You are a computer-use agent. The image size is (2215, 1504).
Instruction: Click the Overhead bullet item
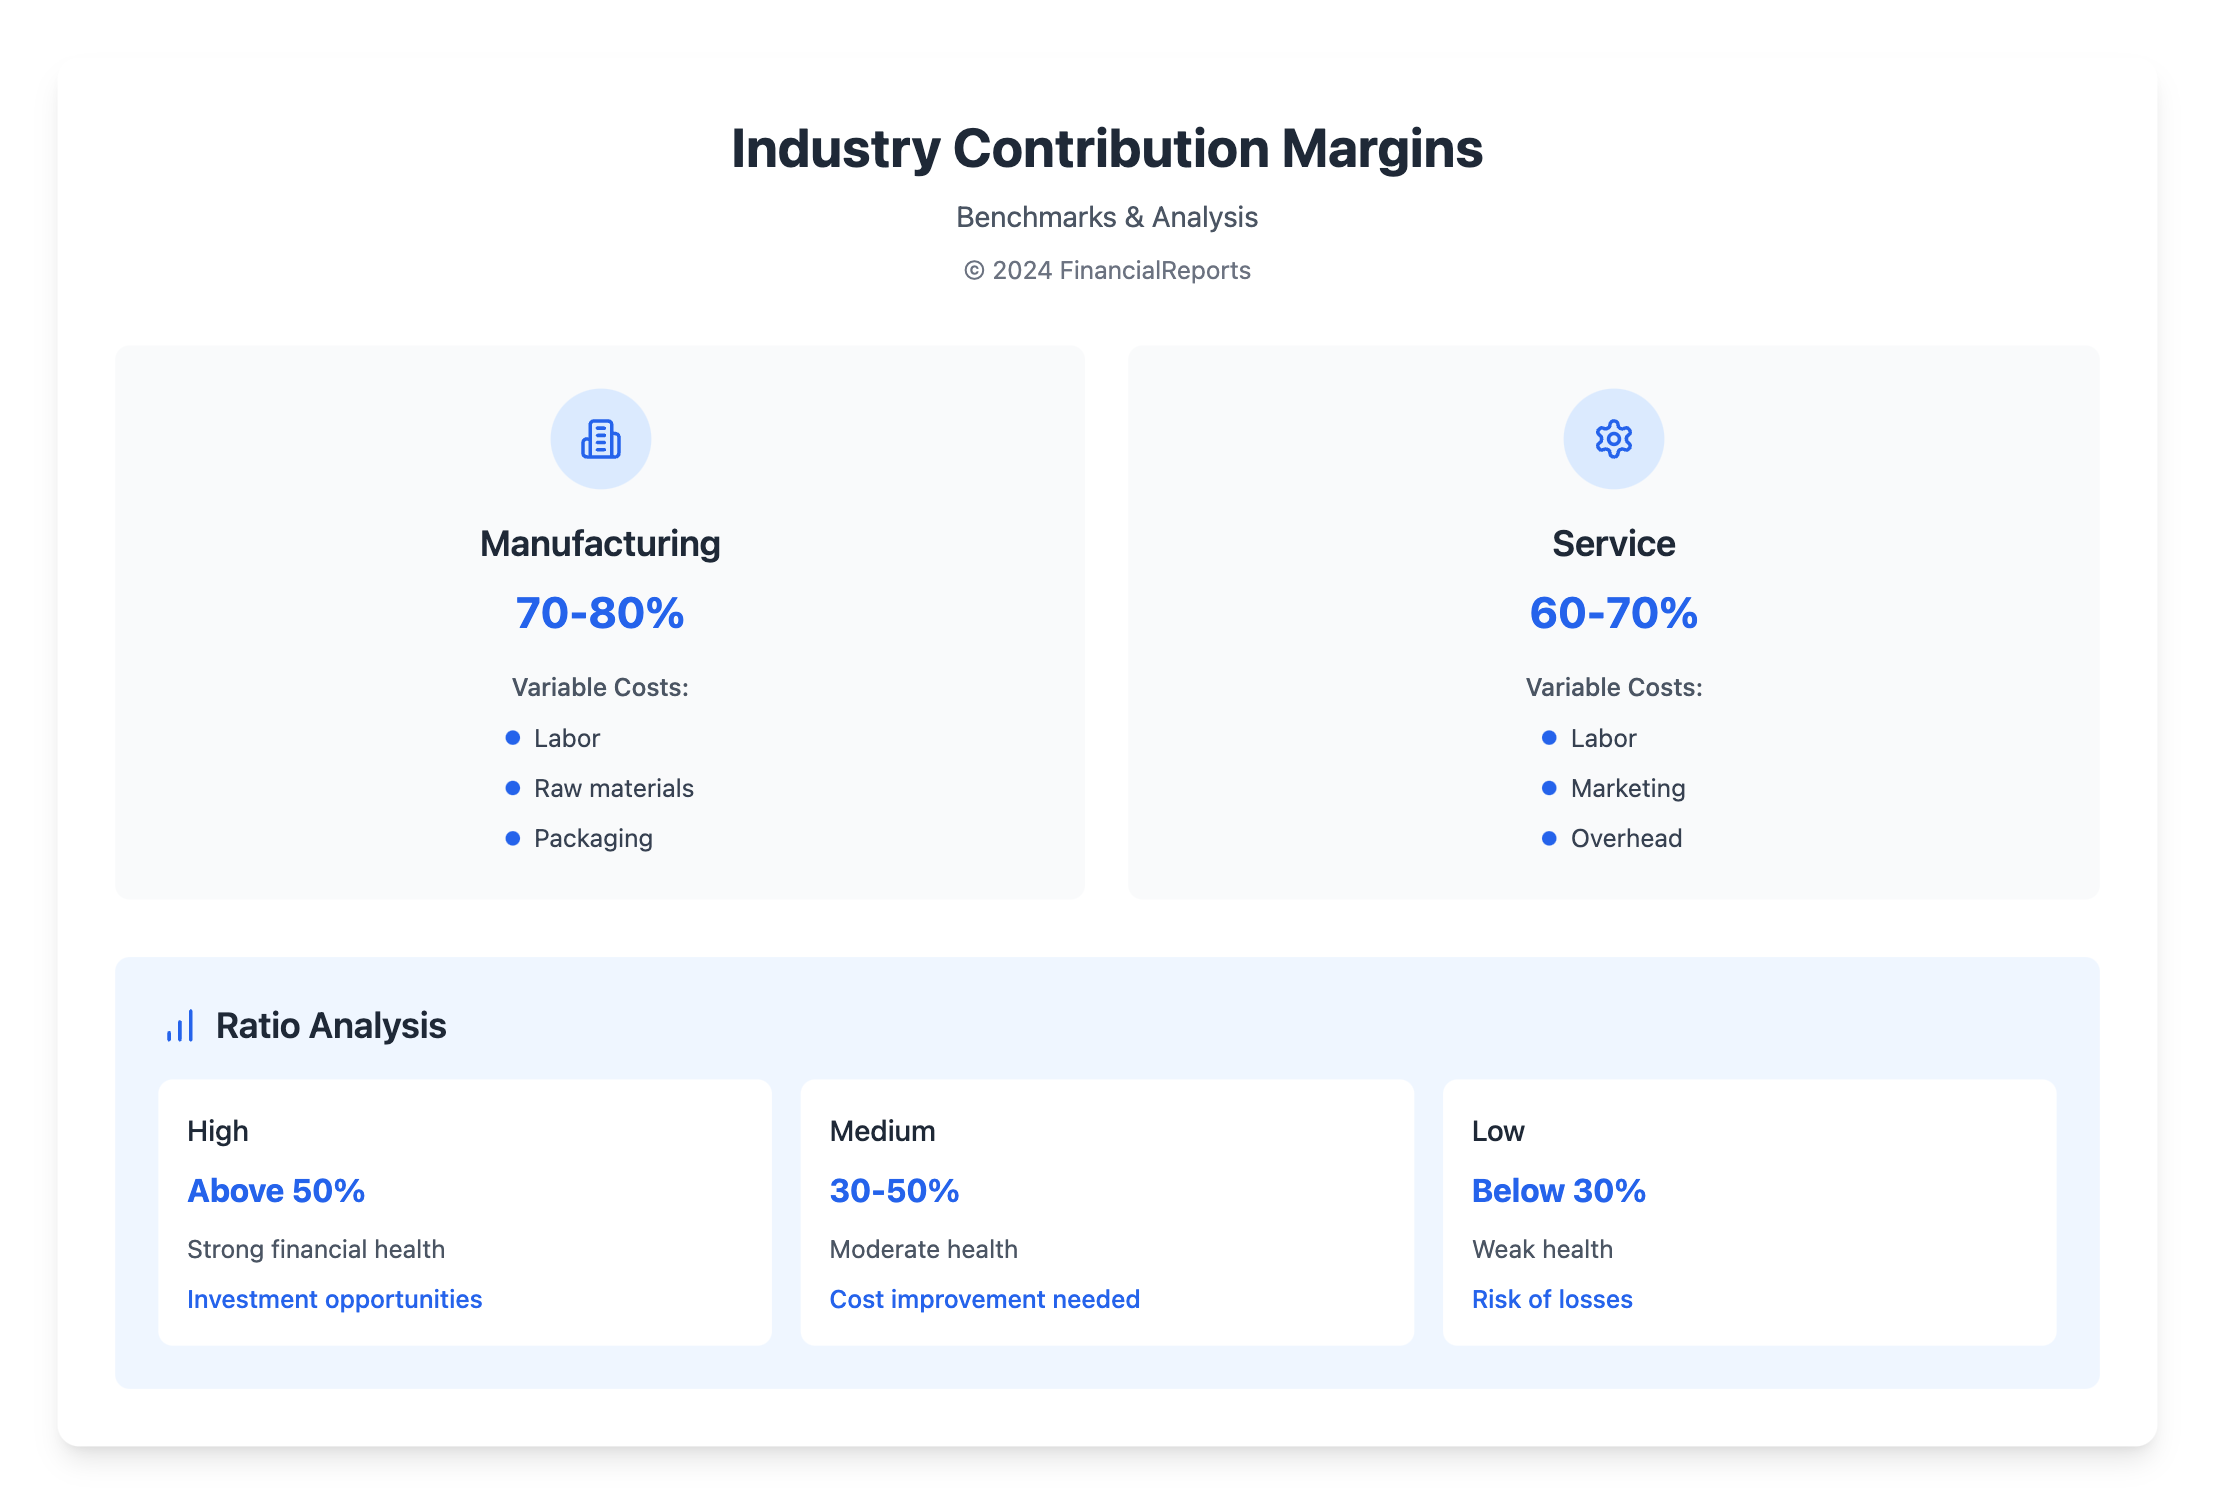[1626, 838]
